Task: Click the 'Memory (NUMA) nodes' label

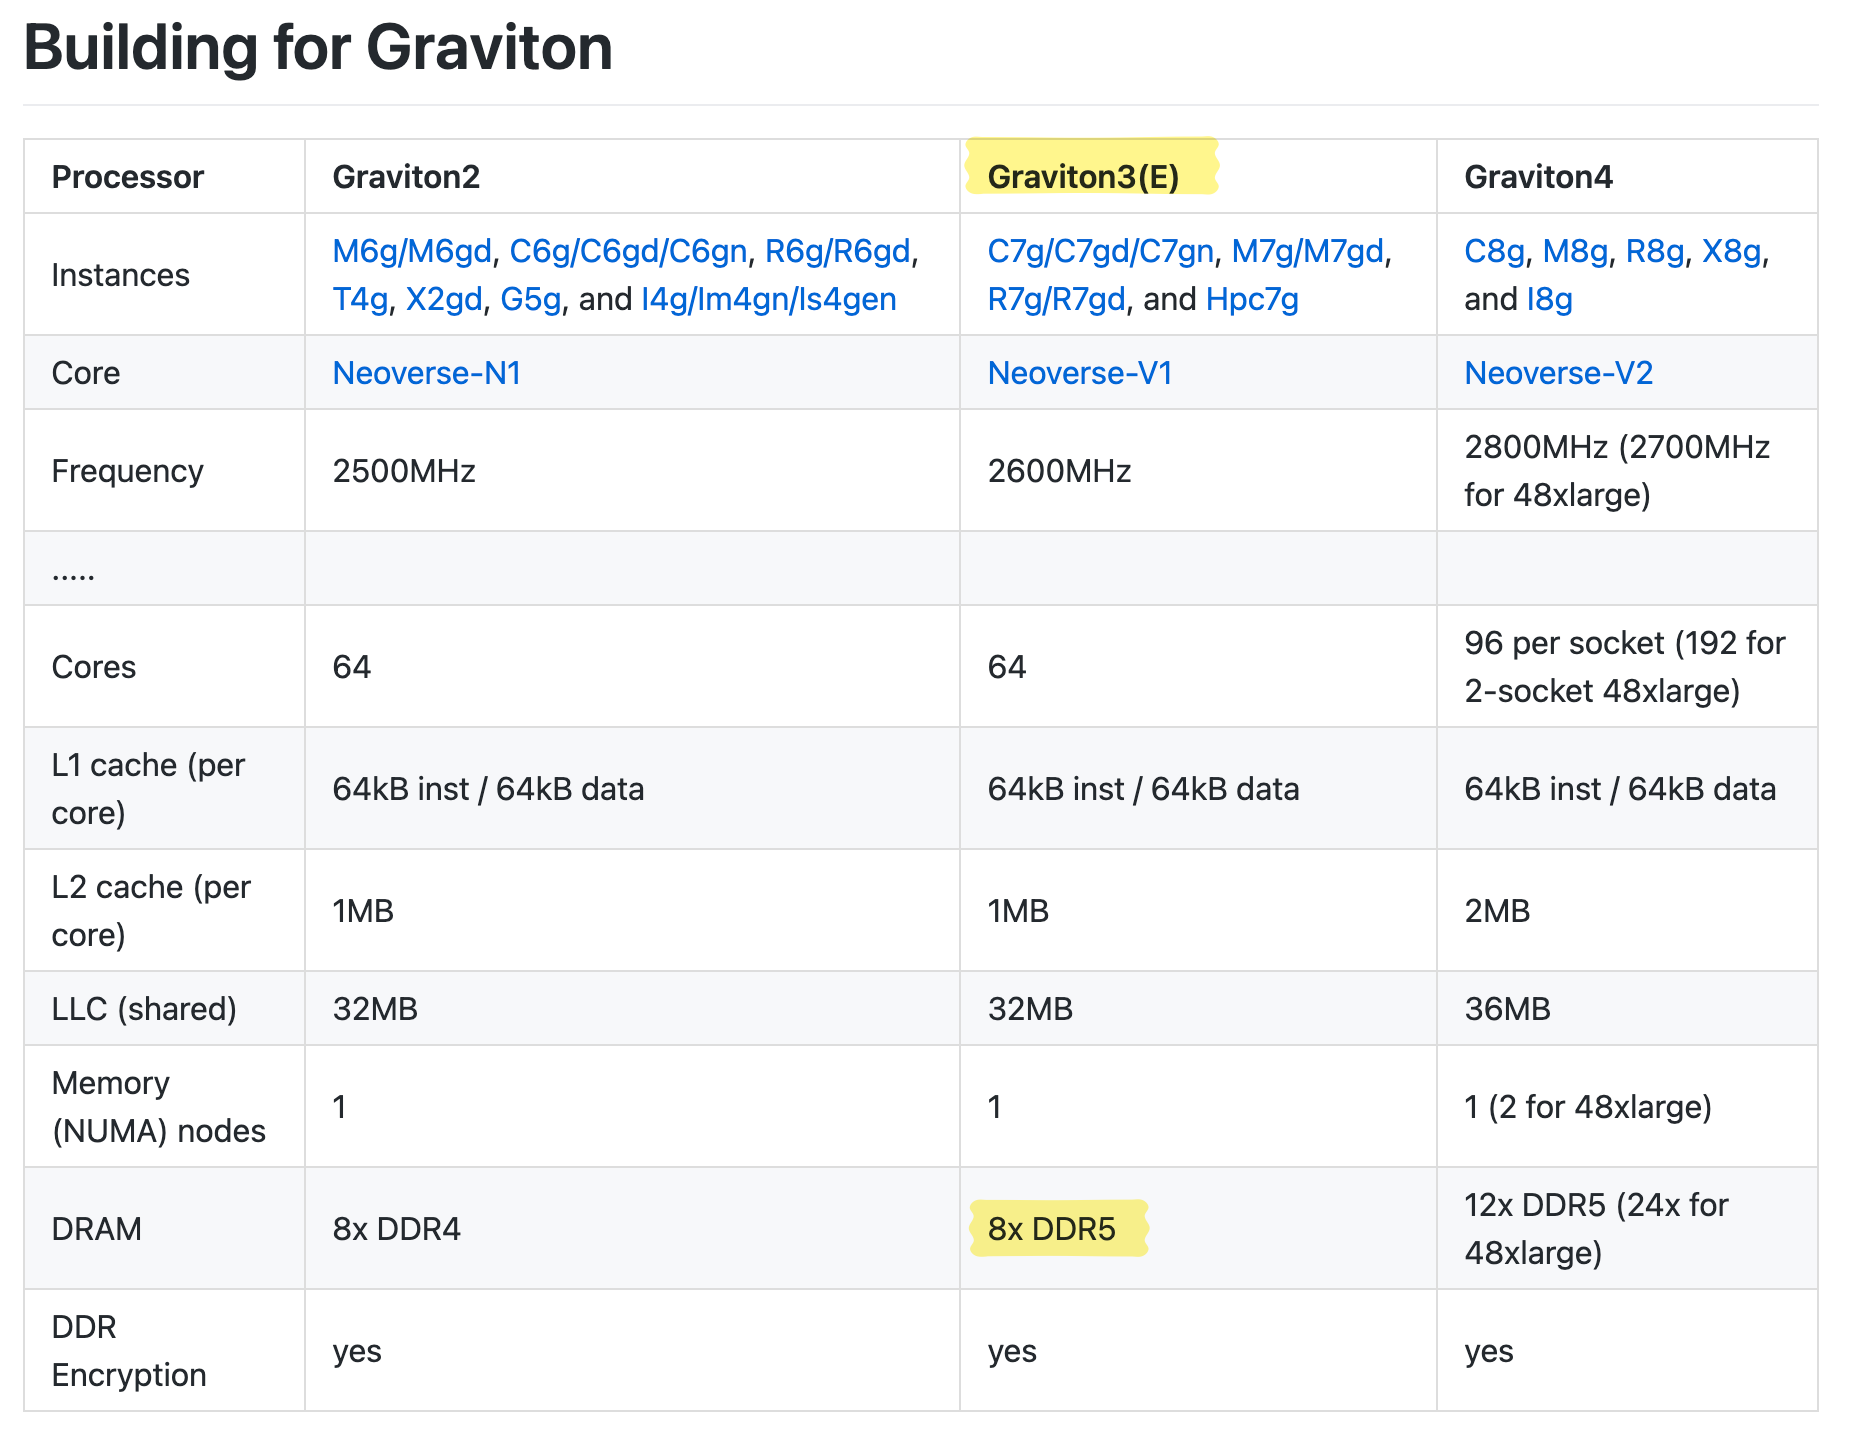Action: click(159, 1107)
